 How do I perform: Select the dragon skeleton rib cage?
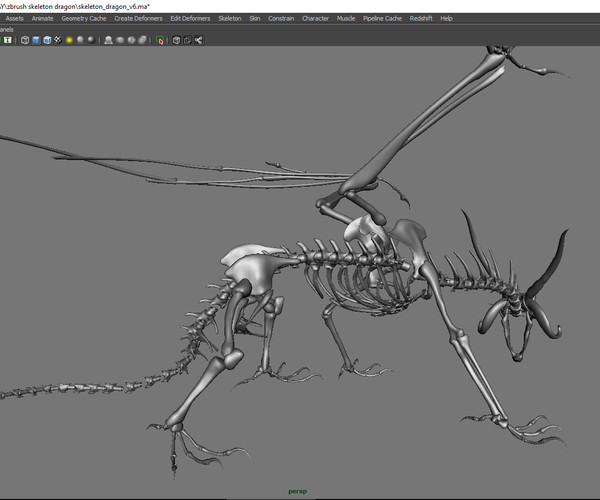360,285
